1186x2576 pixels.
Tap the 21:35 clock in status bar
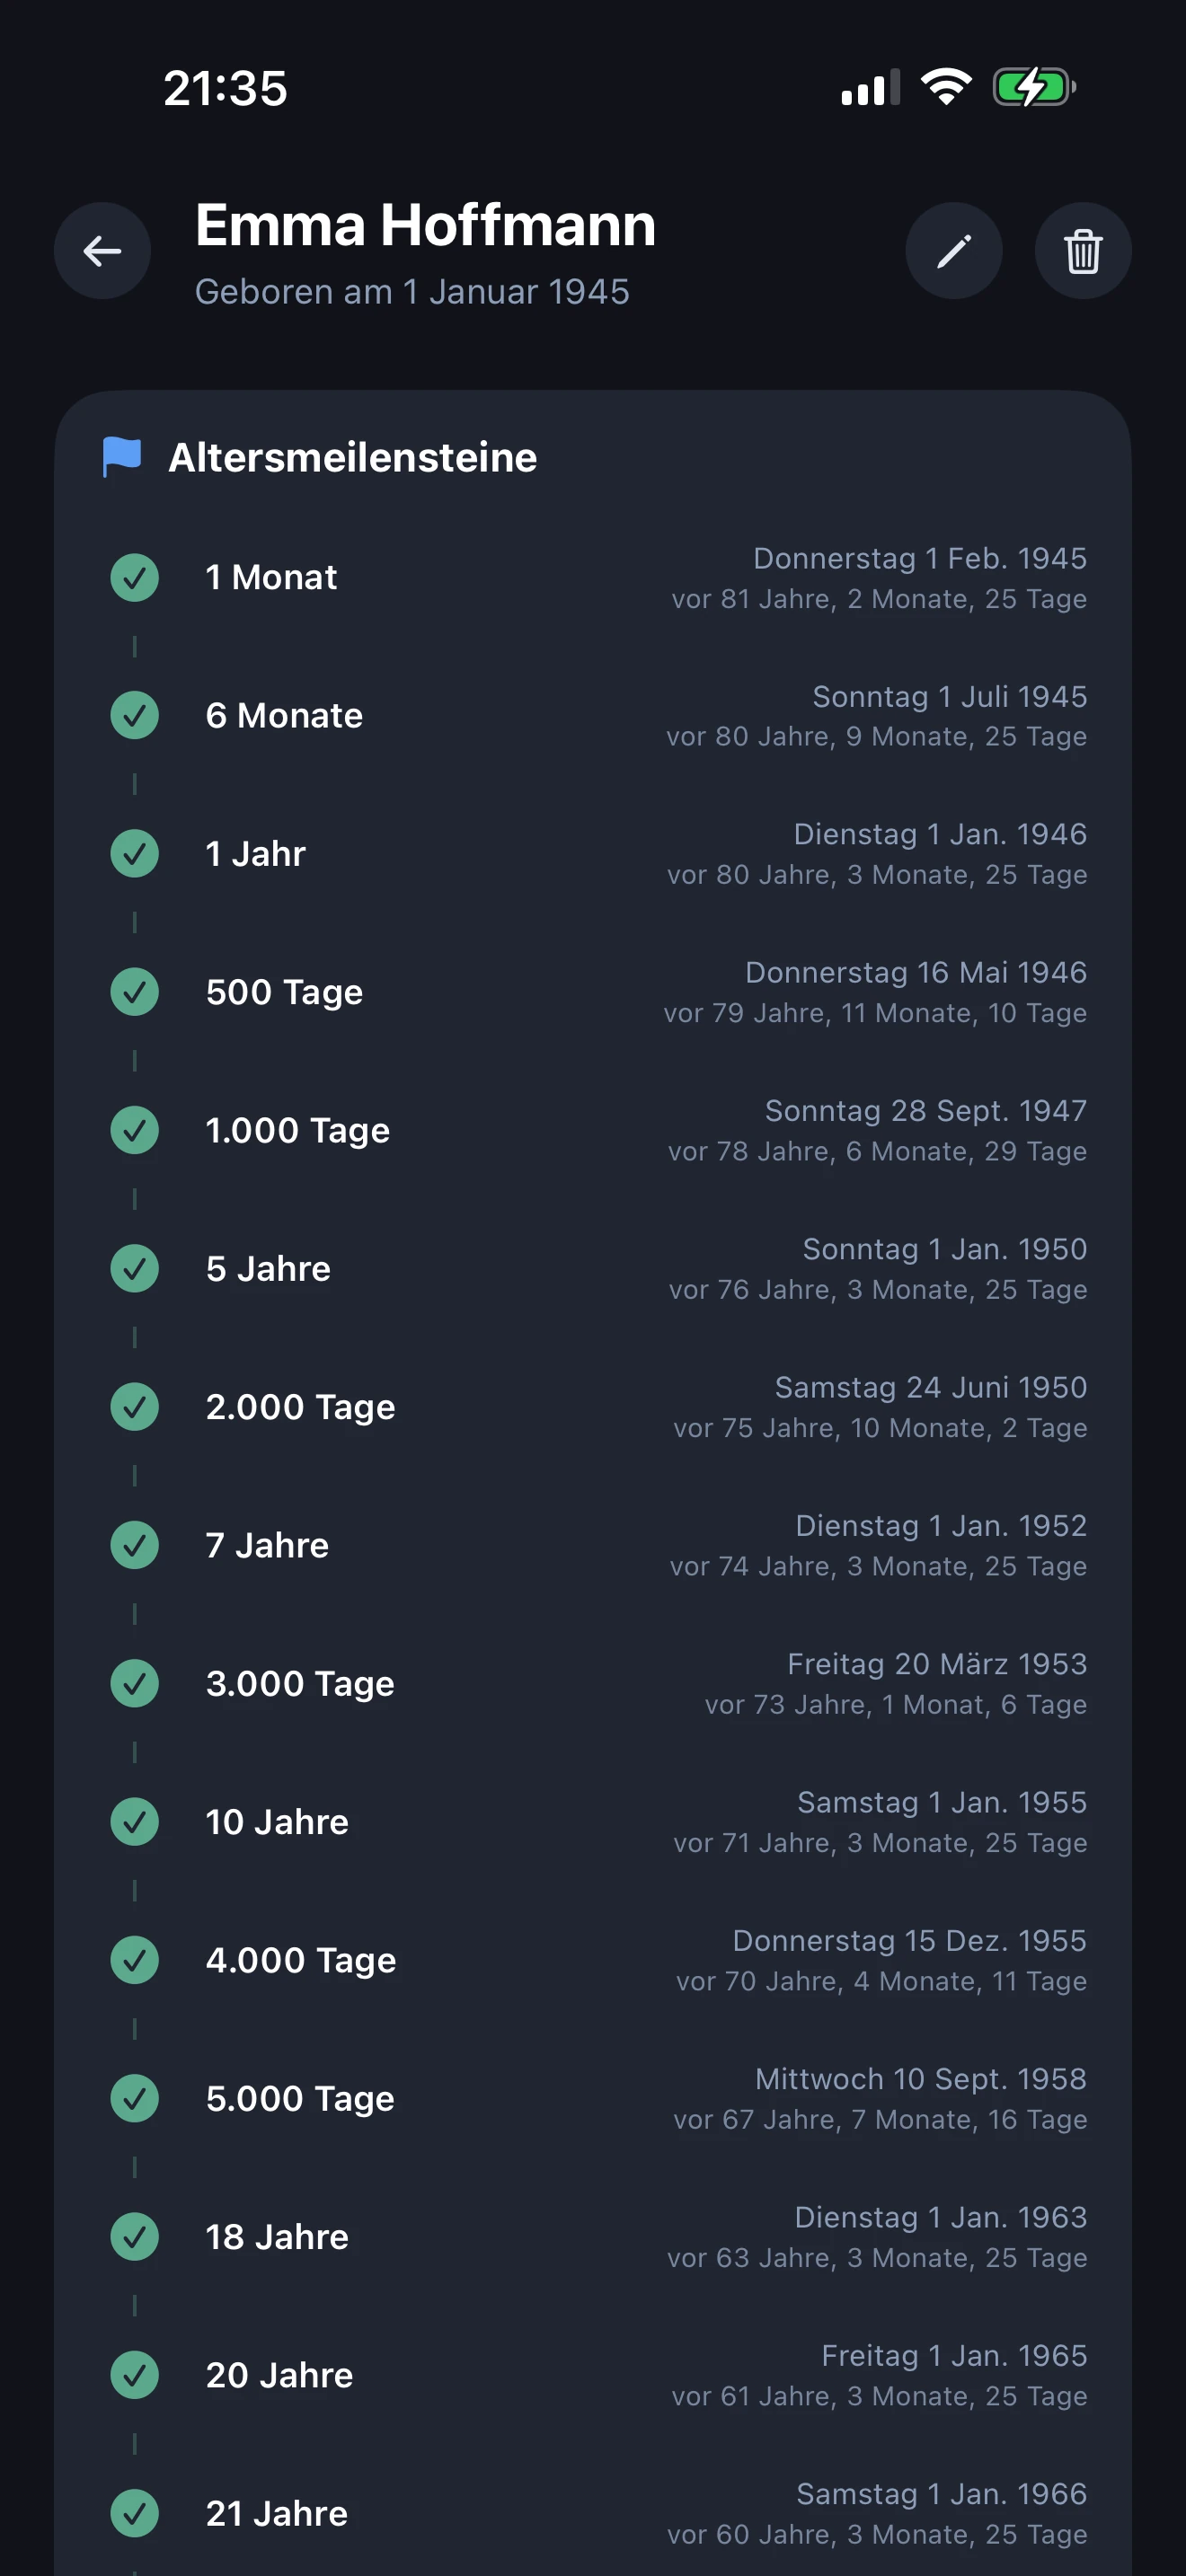(x=225, y=88)
